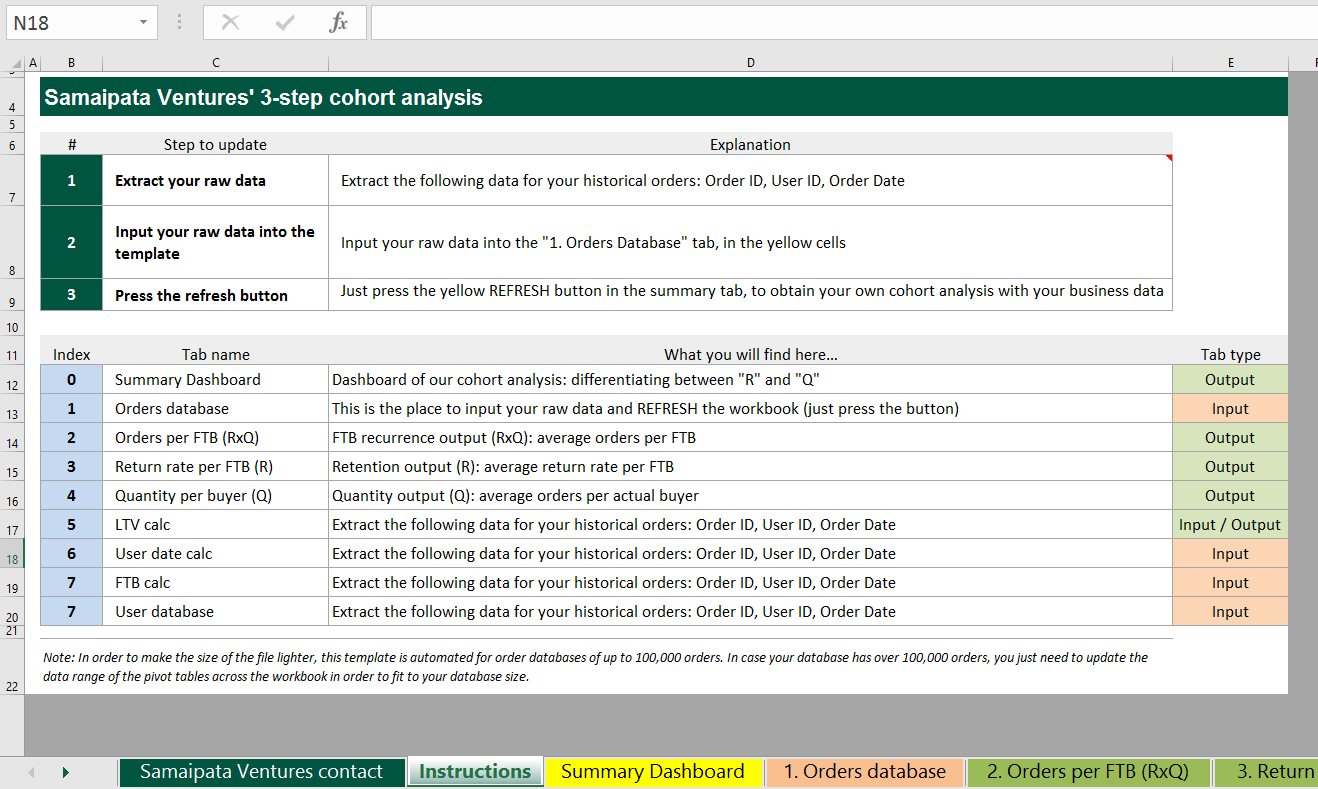Click 'User database' tab name cell
This screenshot has width=1318, height=789.
[215, 612]
